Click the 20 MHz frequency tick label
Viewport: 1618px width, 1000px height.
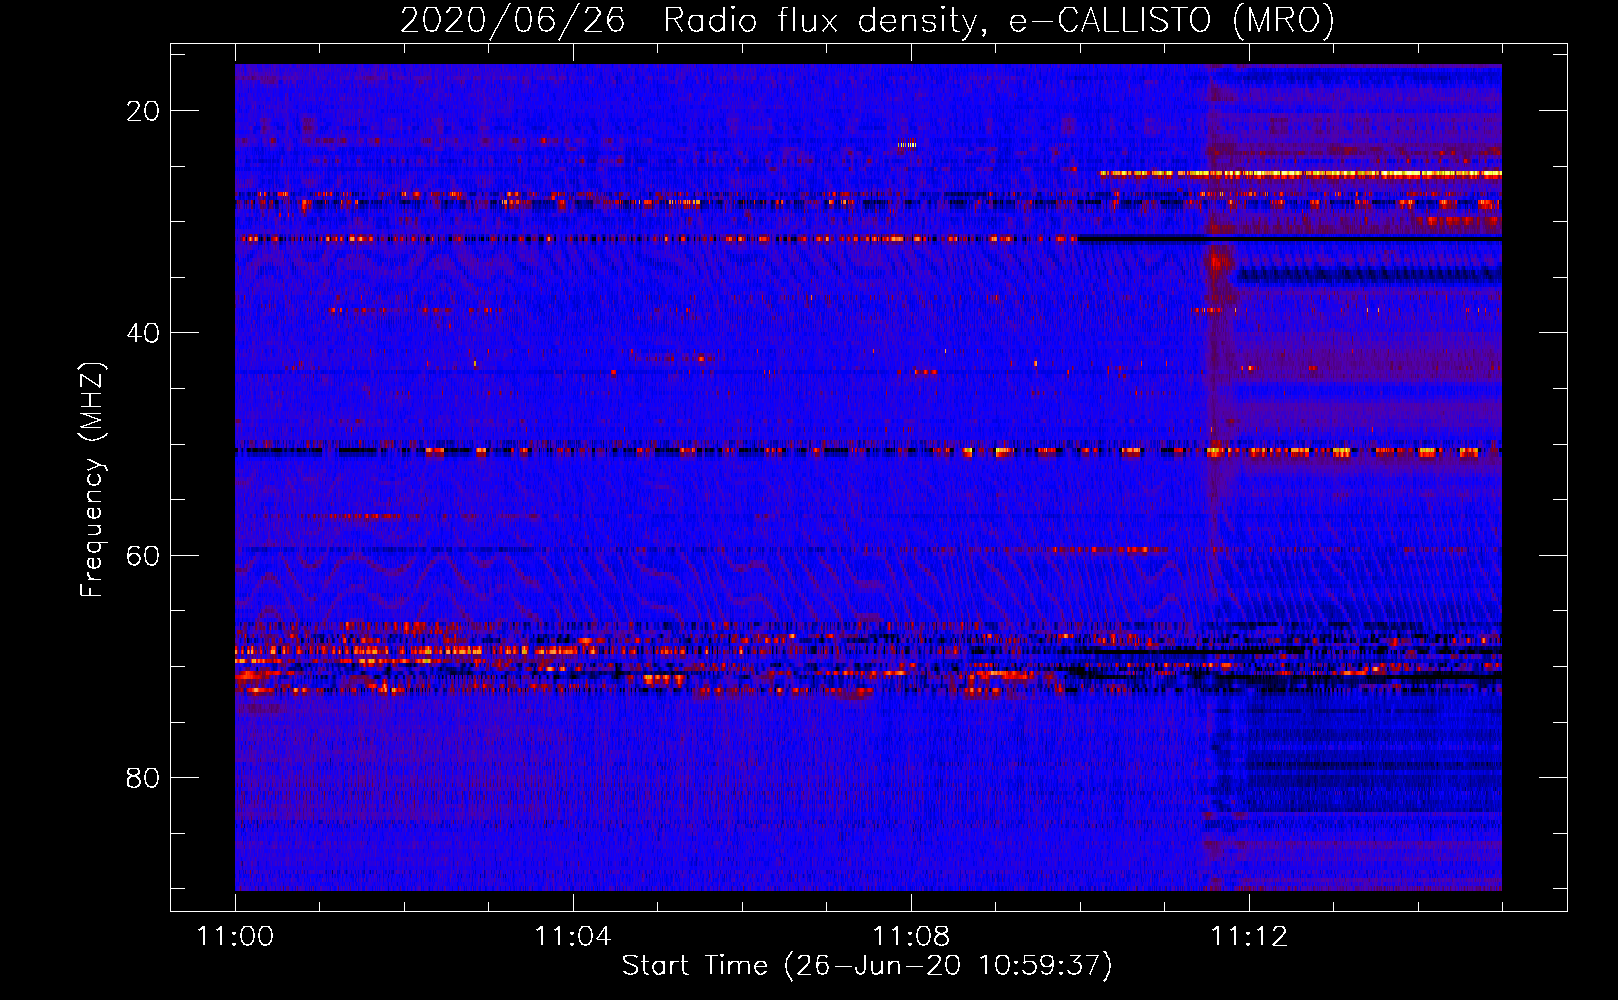143,111
